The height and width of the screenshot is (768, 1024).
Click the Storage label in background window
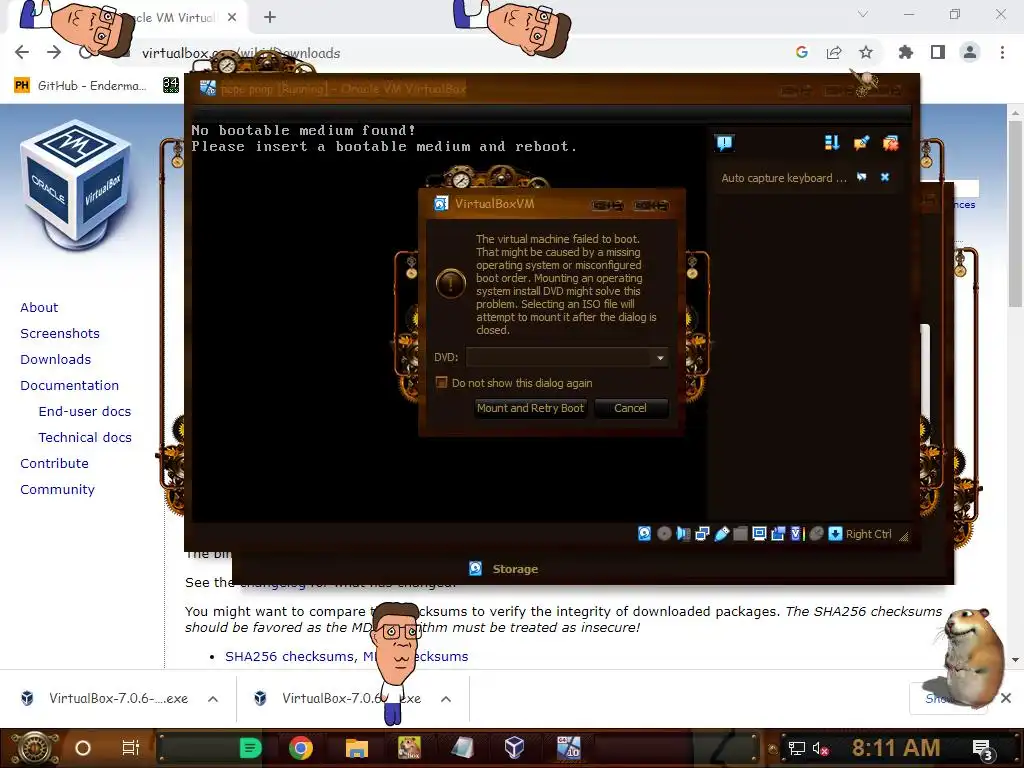515,569
